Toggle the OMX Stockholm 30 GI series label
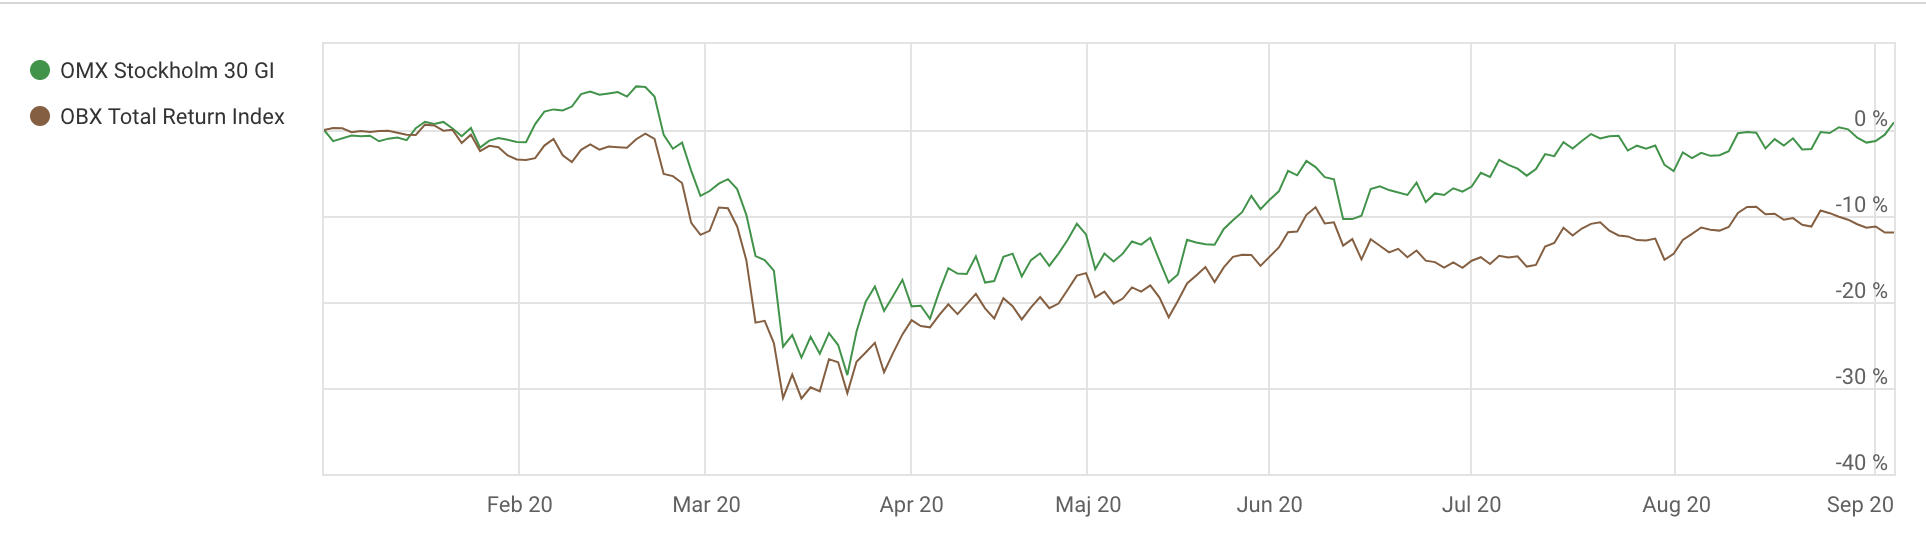Screen dimensions: 1926x550 167,71
